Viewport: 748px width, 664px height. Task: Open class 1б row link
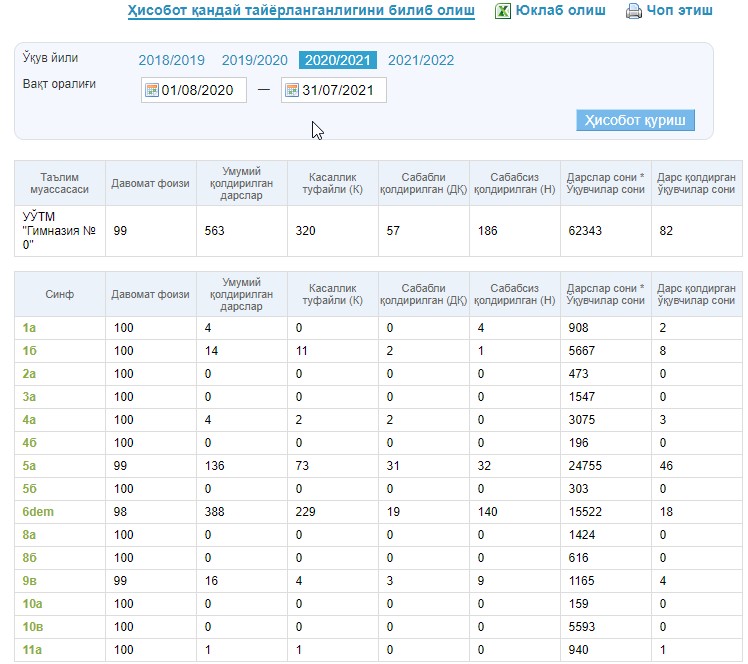(x=28, y=351)
